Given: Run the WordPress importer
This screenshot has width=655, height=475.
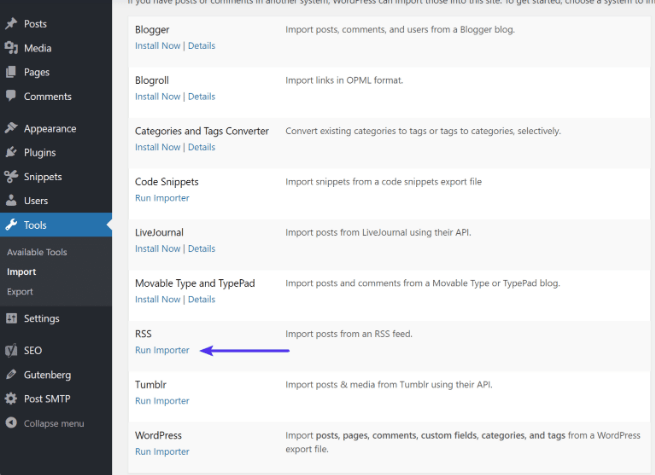Looking at the screenshot, I should click(162, 452).
